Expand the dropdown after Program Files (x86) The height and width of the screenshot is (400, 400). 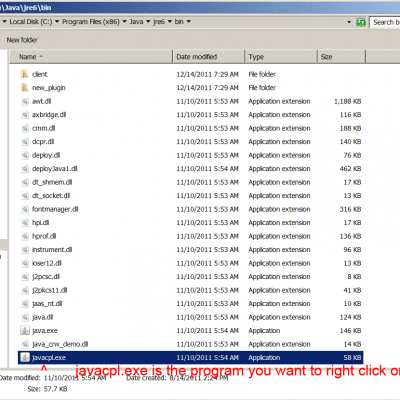124,22
